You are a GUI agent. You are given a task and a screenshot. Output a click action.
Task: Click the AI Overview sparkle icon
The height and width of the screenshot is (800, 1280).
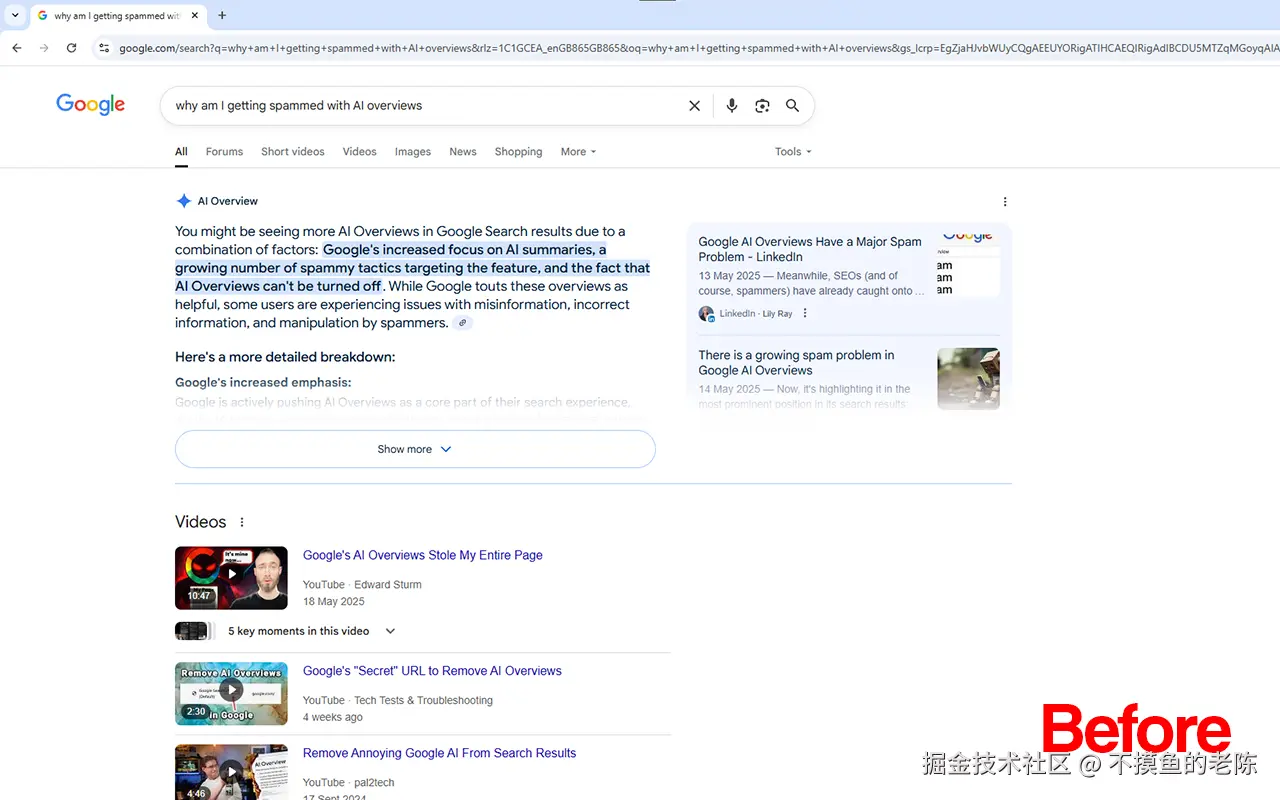point(184,201)
